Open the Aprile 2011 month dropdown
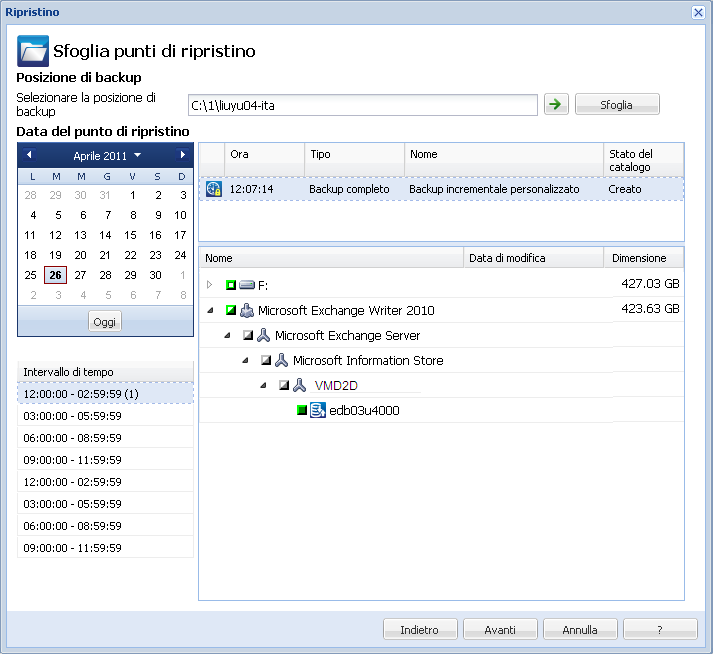The height and width of the screenshot is (654, 713). [137, 156]
